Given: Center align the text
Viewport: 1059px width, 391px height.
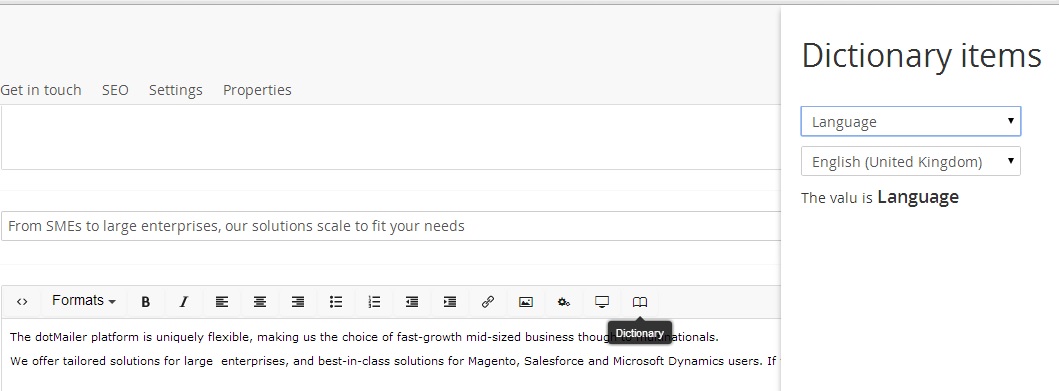Looking at the screenshot, I should pos(259,302).
